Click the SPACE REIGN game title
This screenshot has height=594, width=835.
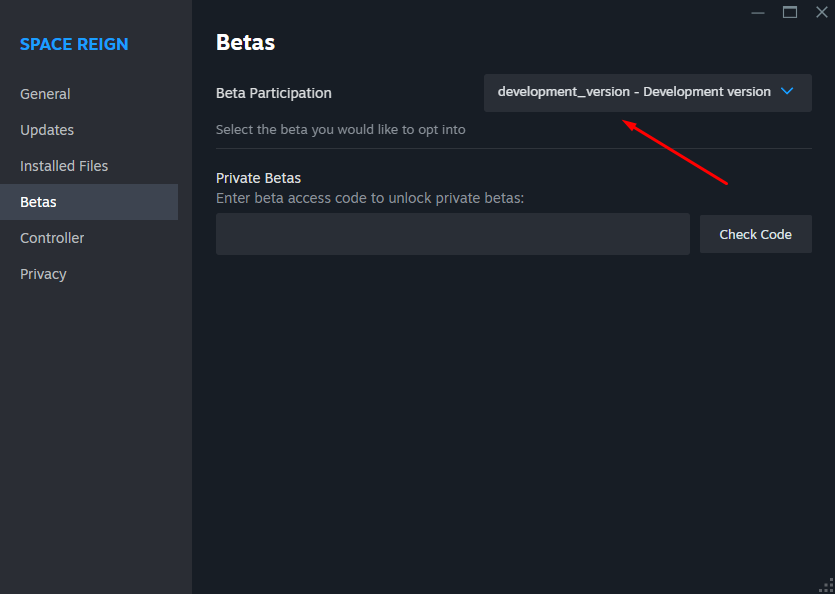click(x=74, y=44)
